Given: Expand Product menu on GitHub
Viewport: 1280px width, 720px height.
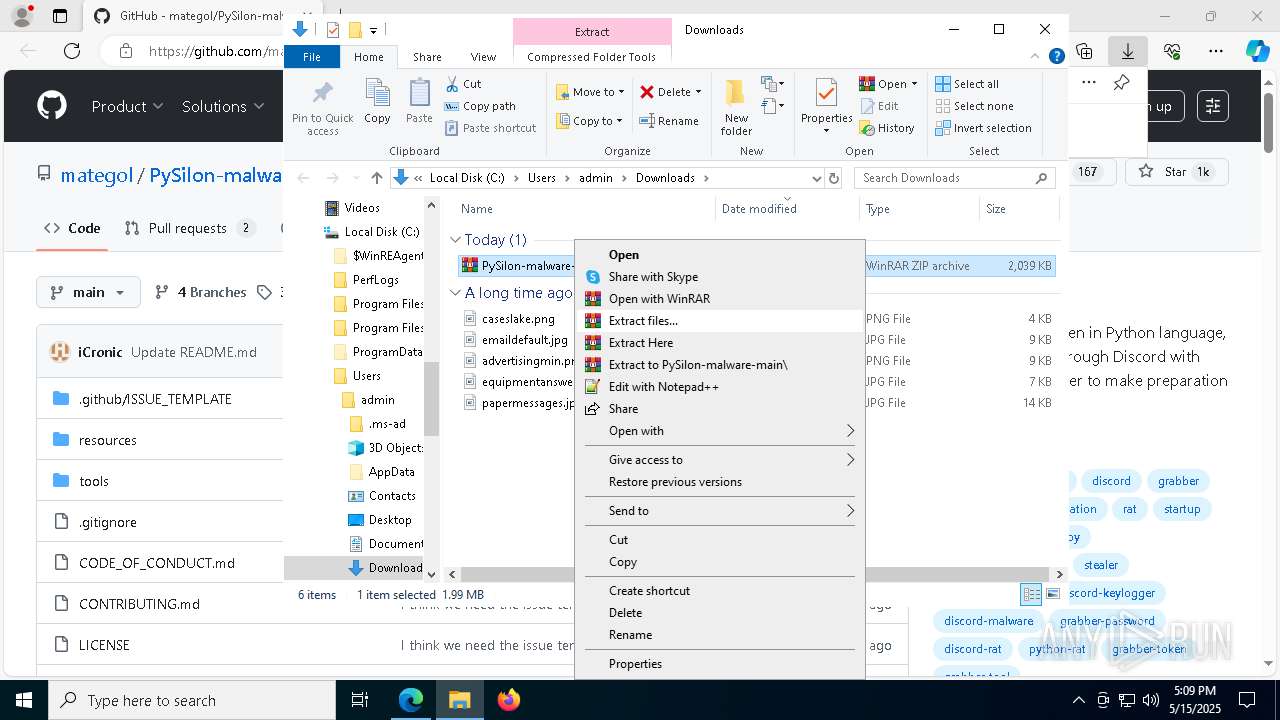Looking at the screenshot, I should click(127, 106).
